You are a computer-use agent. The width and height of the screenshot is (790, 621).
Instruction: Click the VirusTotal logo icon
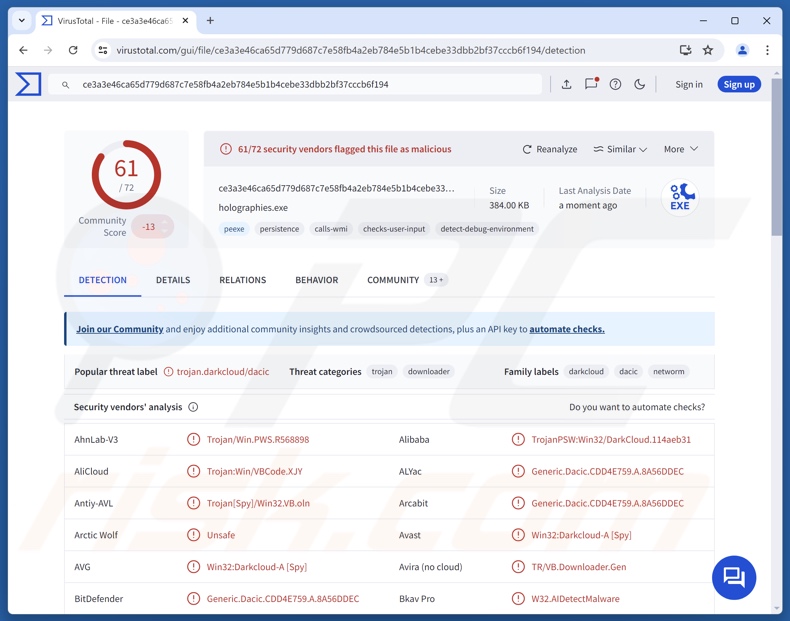29,85
